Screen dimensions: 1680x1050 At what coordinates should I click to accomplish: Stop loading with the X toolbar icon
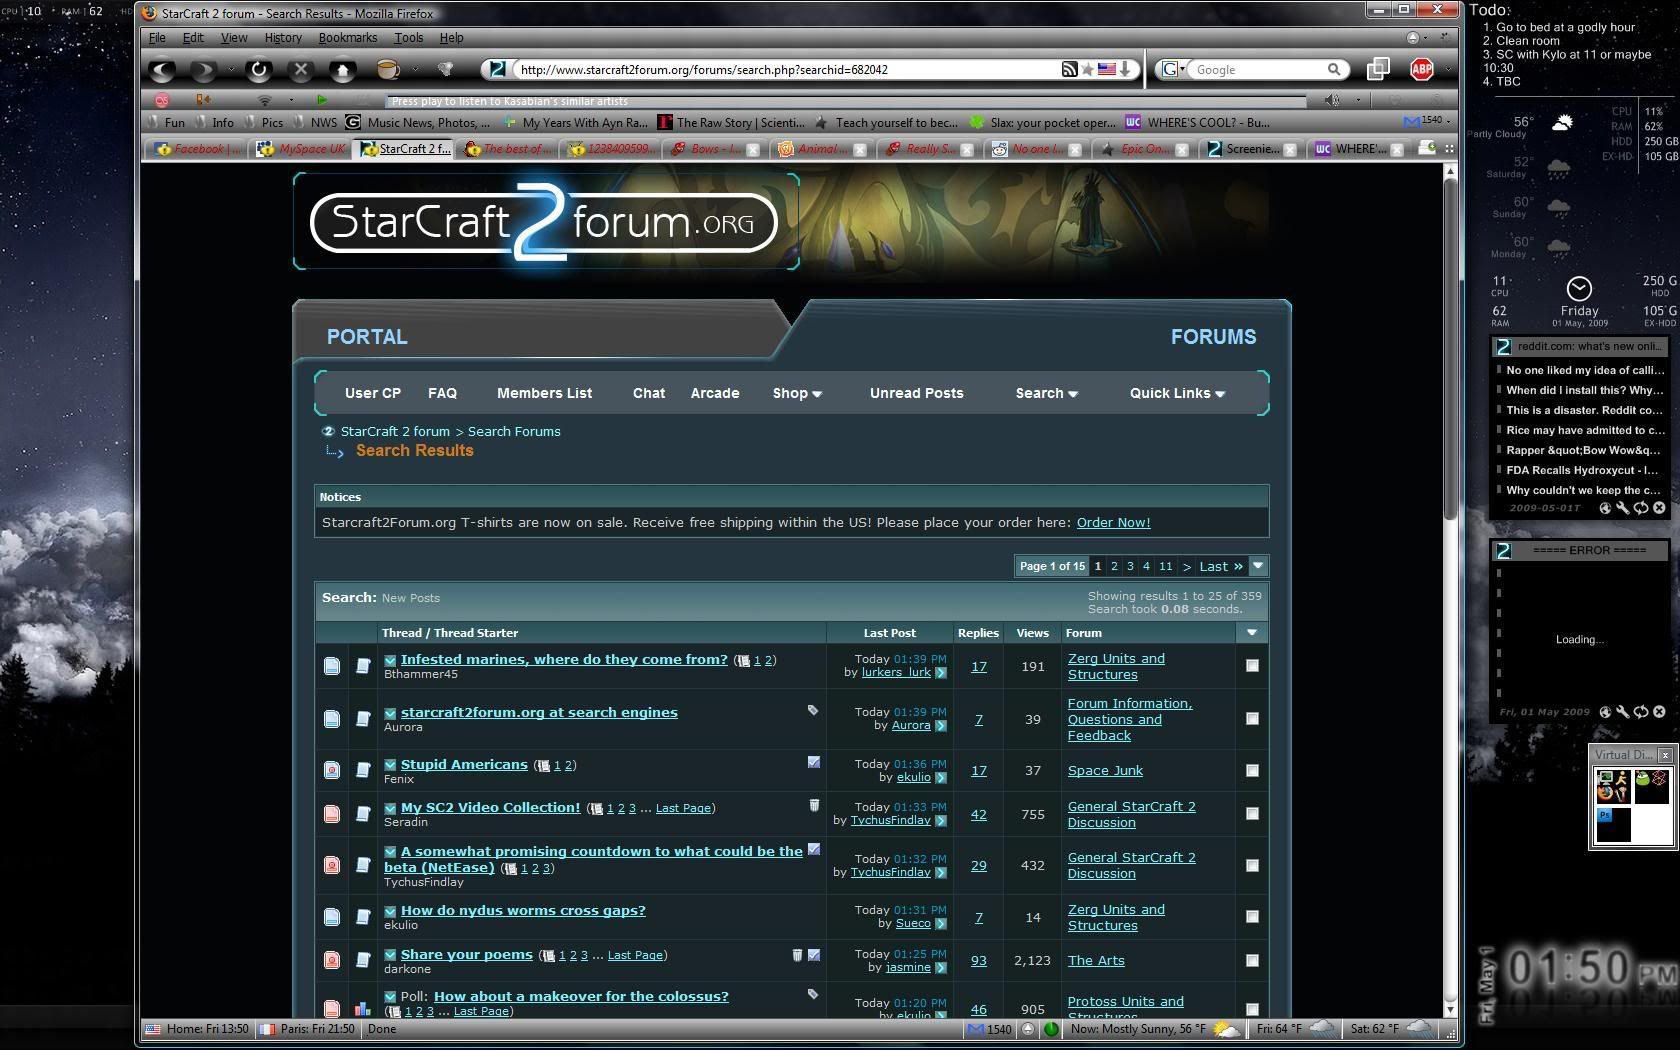click(x=301, y=70)
